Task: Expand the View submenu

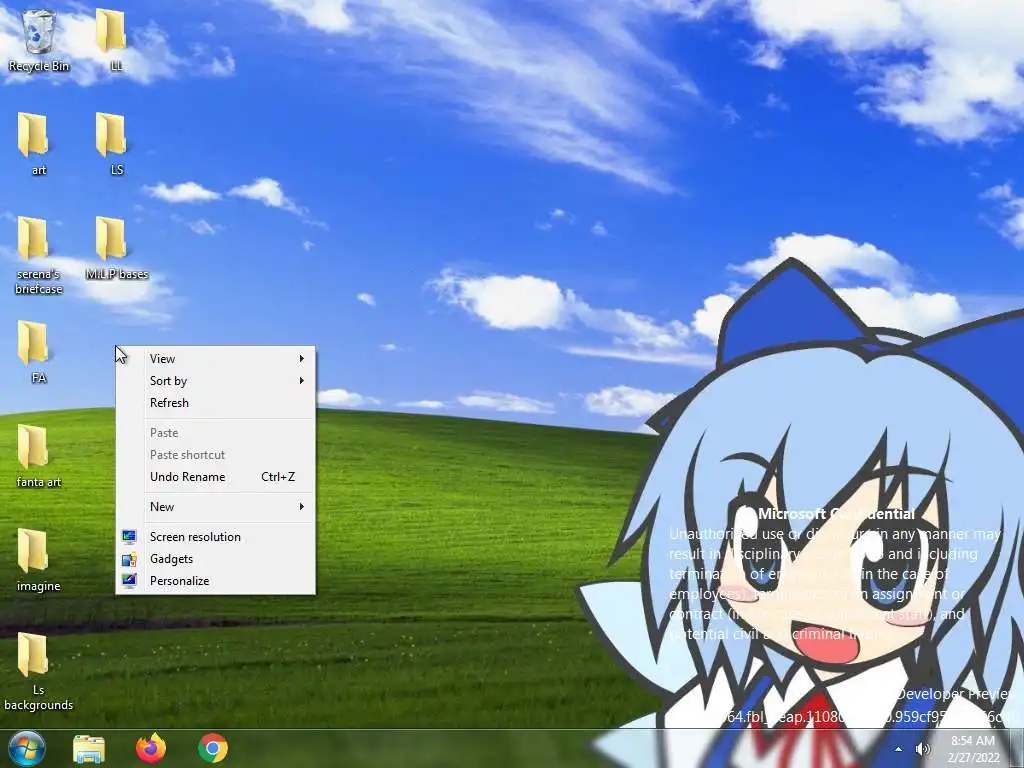Action: [216, 359]
